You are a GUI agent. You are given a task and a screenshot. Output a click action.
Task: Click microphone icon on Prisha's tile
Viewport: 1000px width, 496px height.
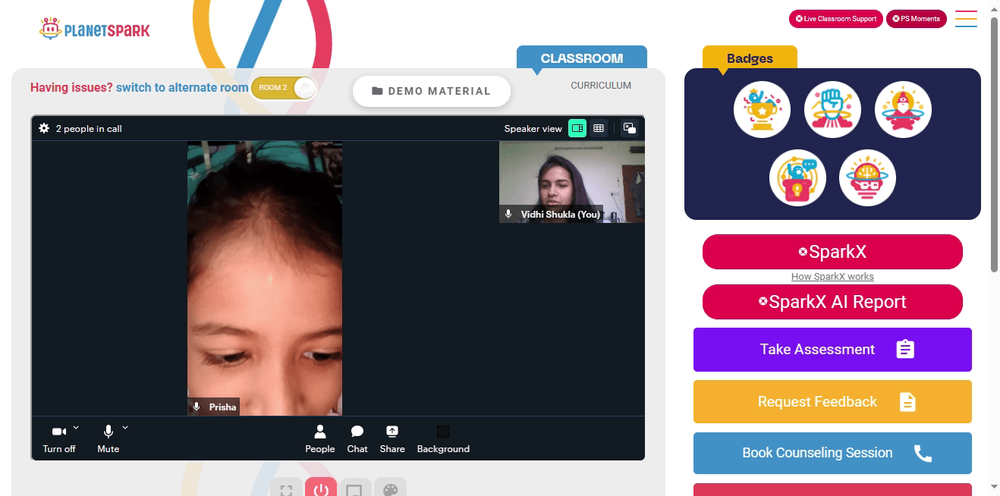[197, 407]
